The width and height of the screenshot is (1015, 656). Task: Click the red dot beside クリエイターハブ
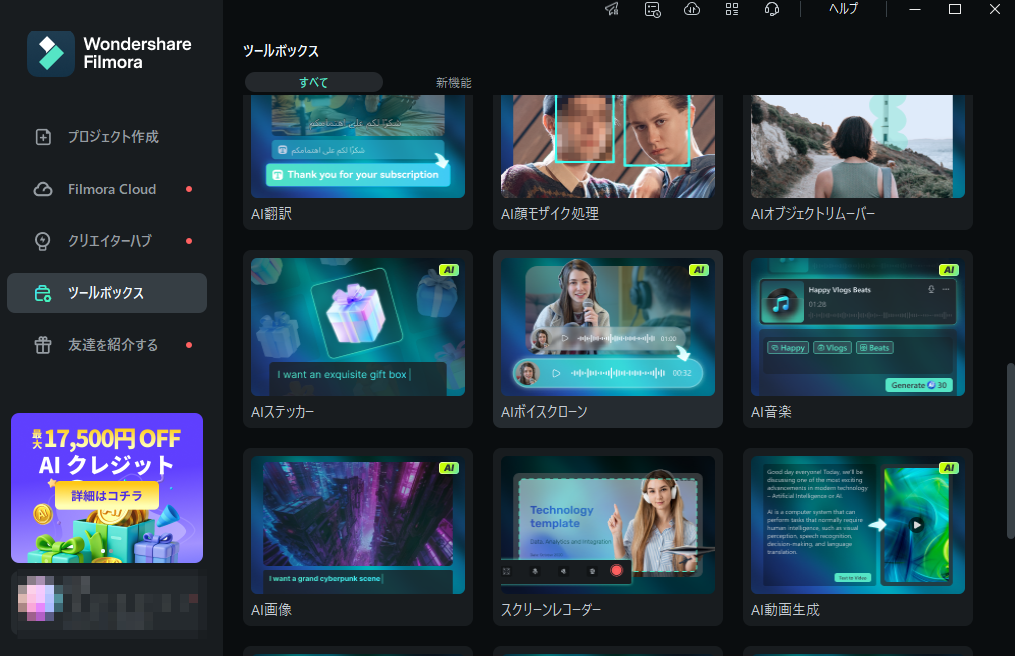pos(189,241)
